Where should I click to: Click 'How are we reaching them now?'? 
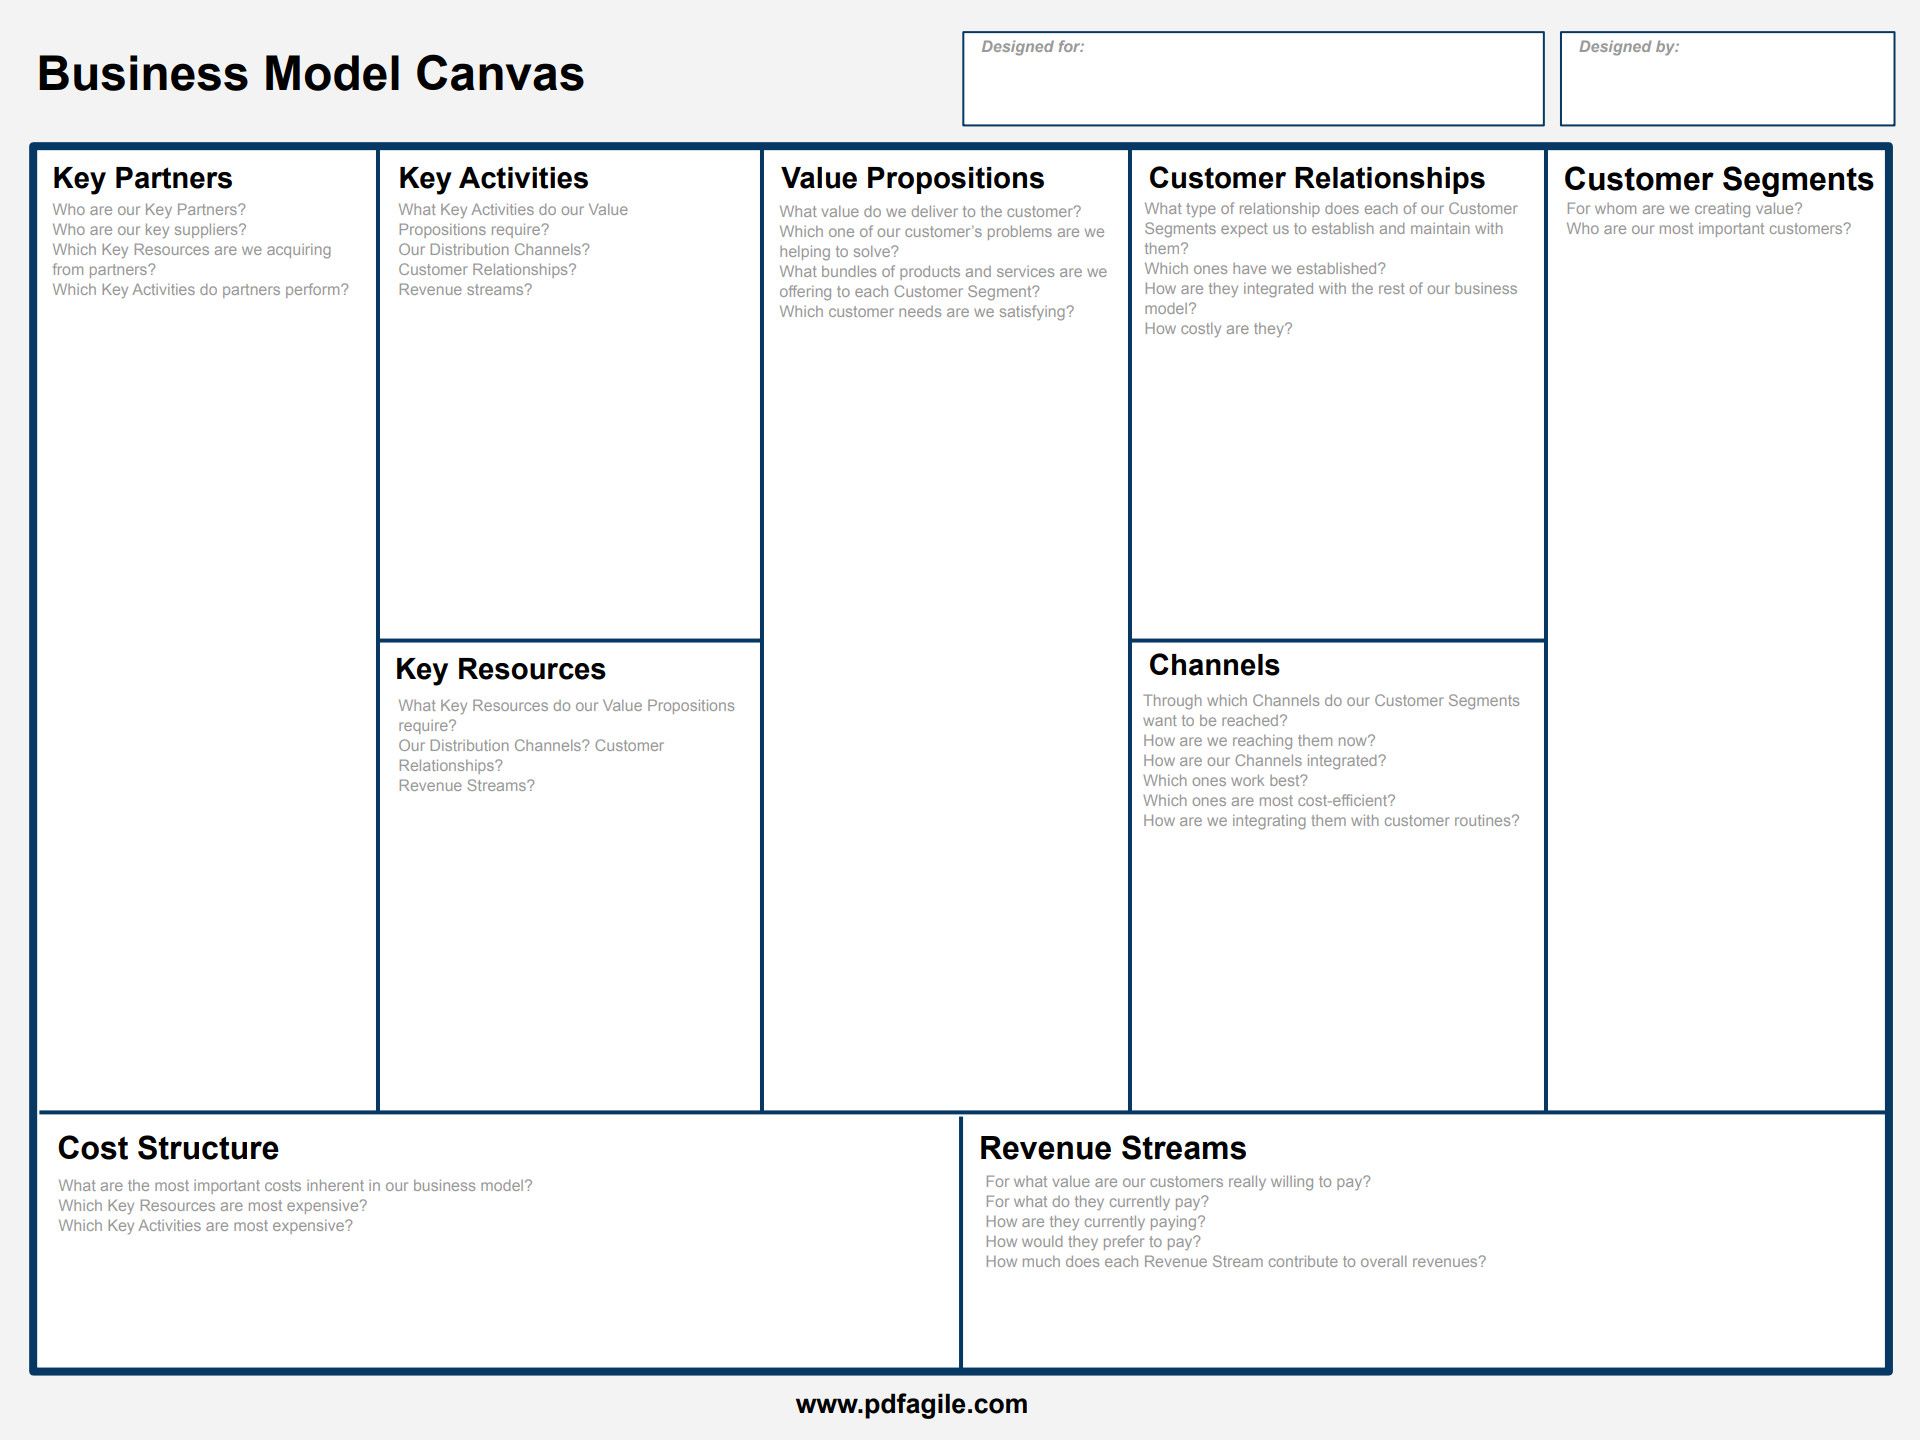click(x=1259, y=741)
